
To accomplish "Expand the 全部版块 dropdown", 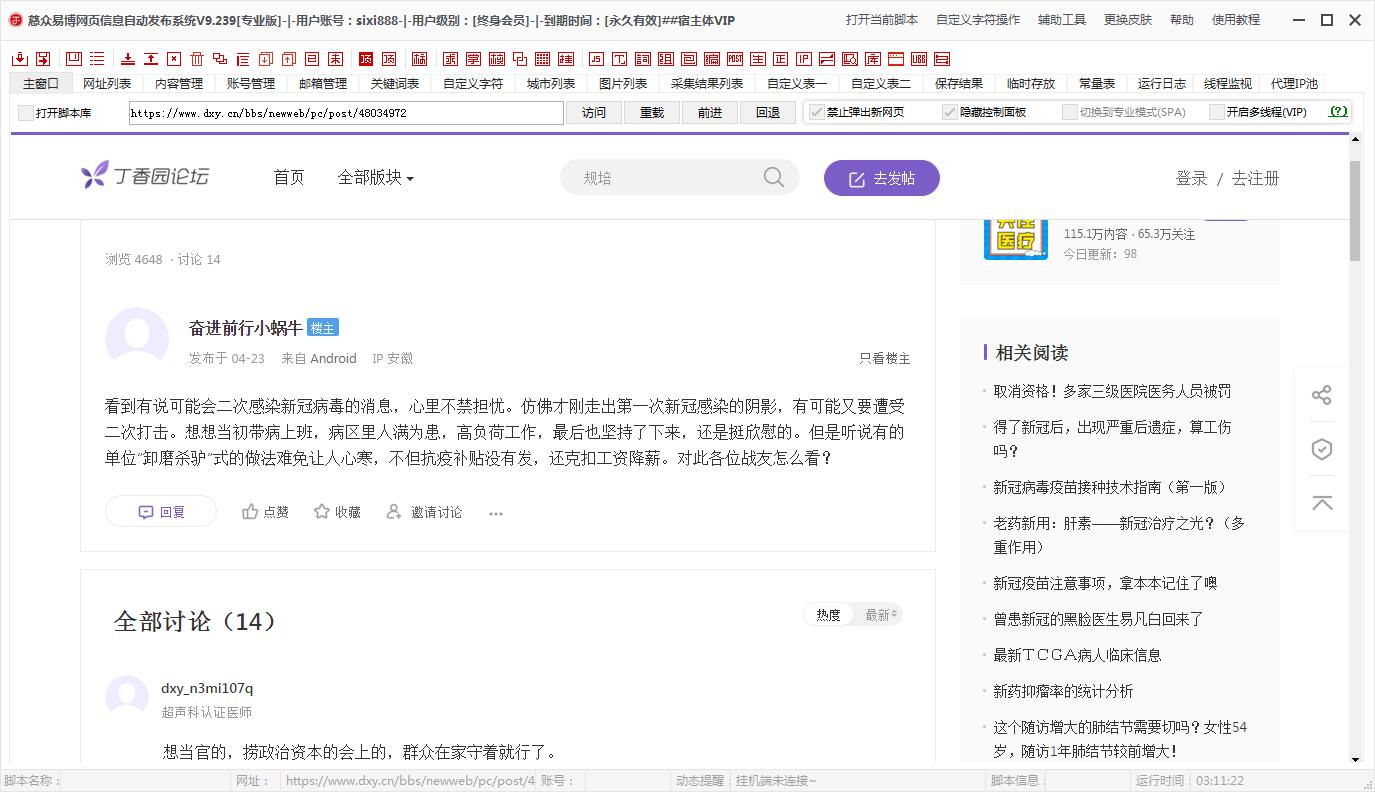I will (x=376, y=177).
